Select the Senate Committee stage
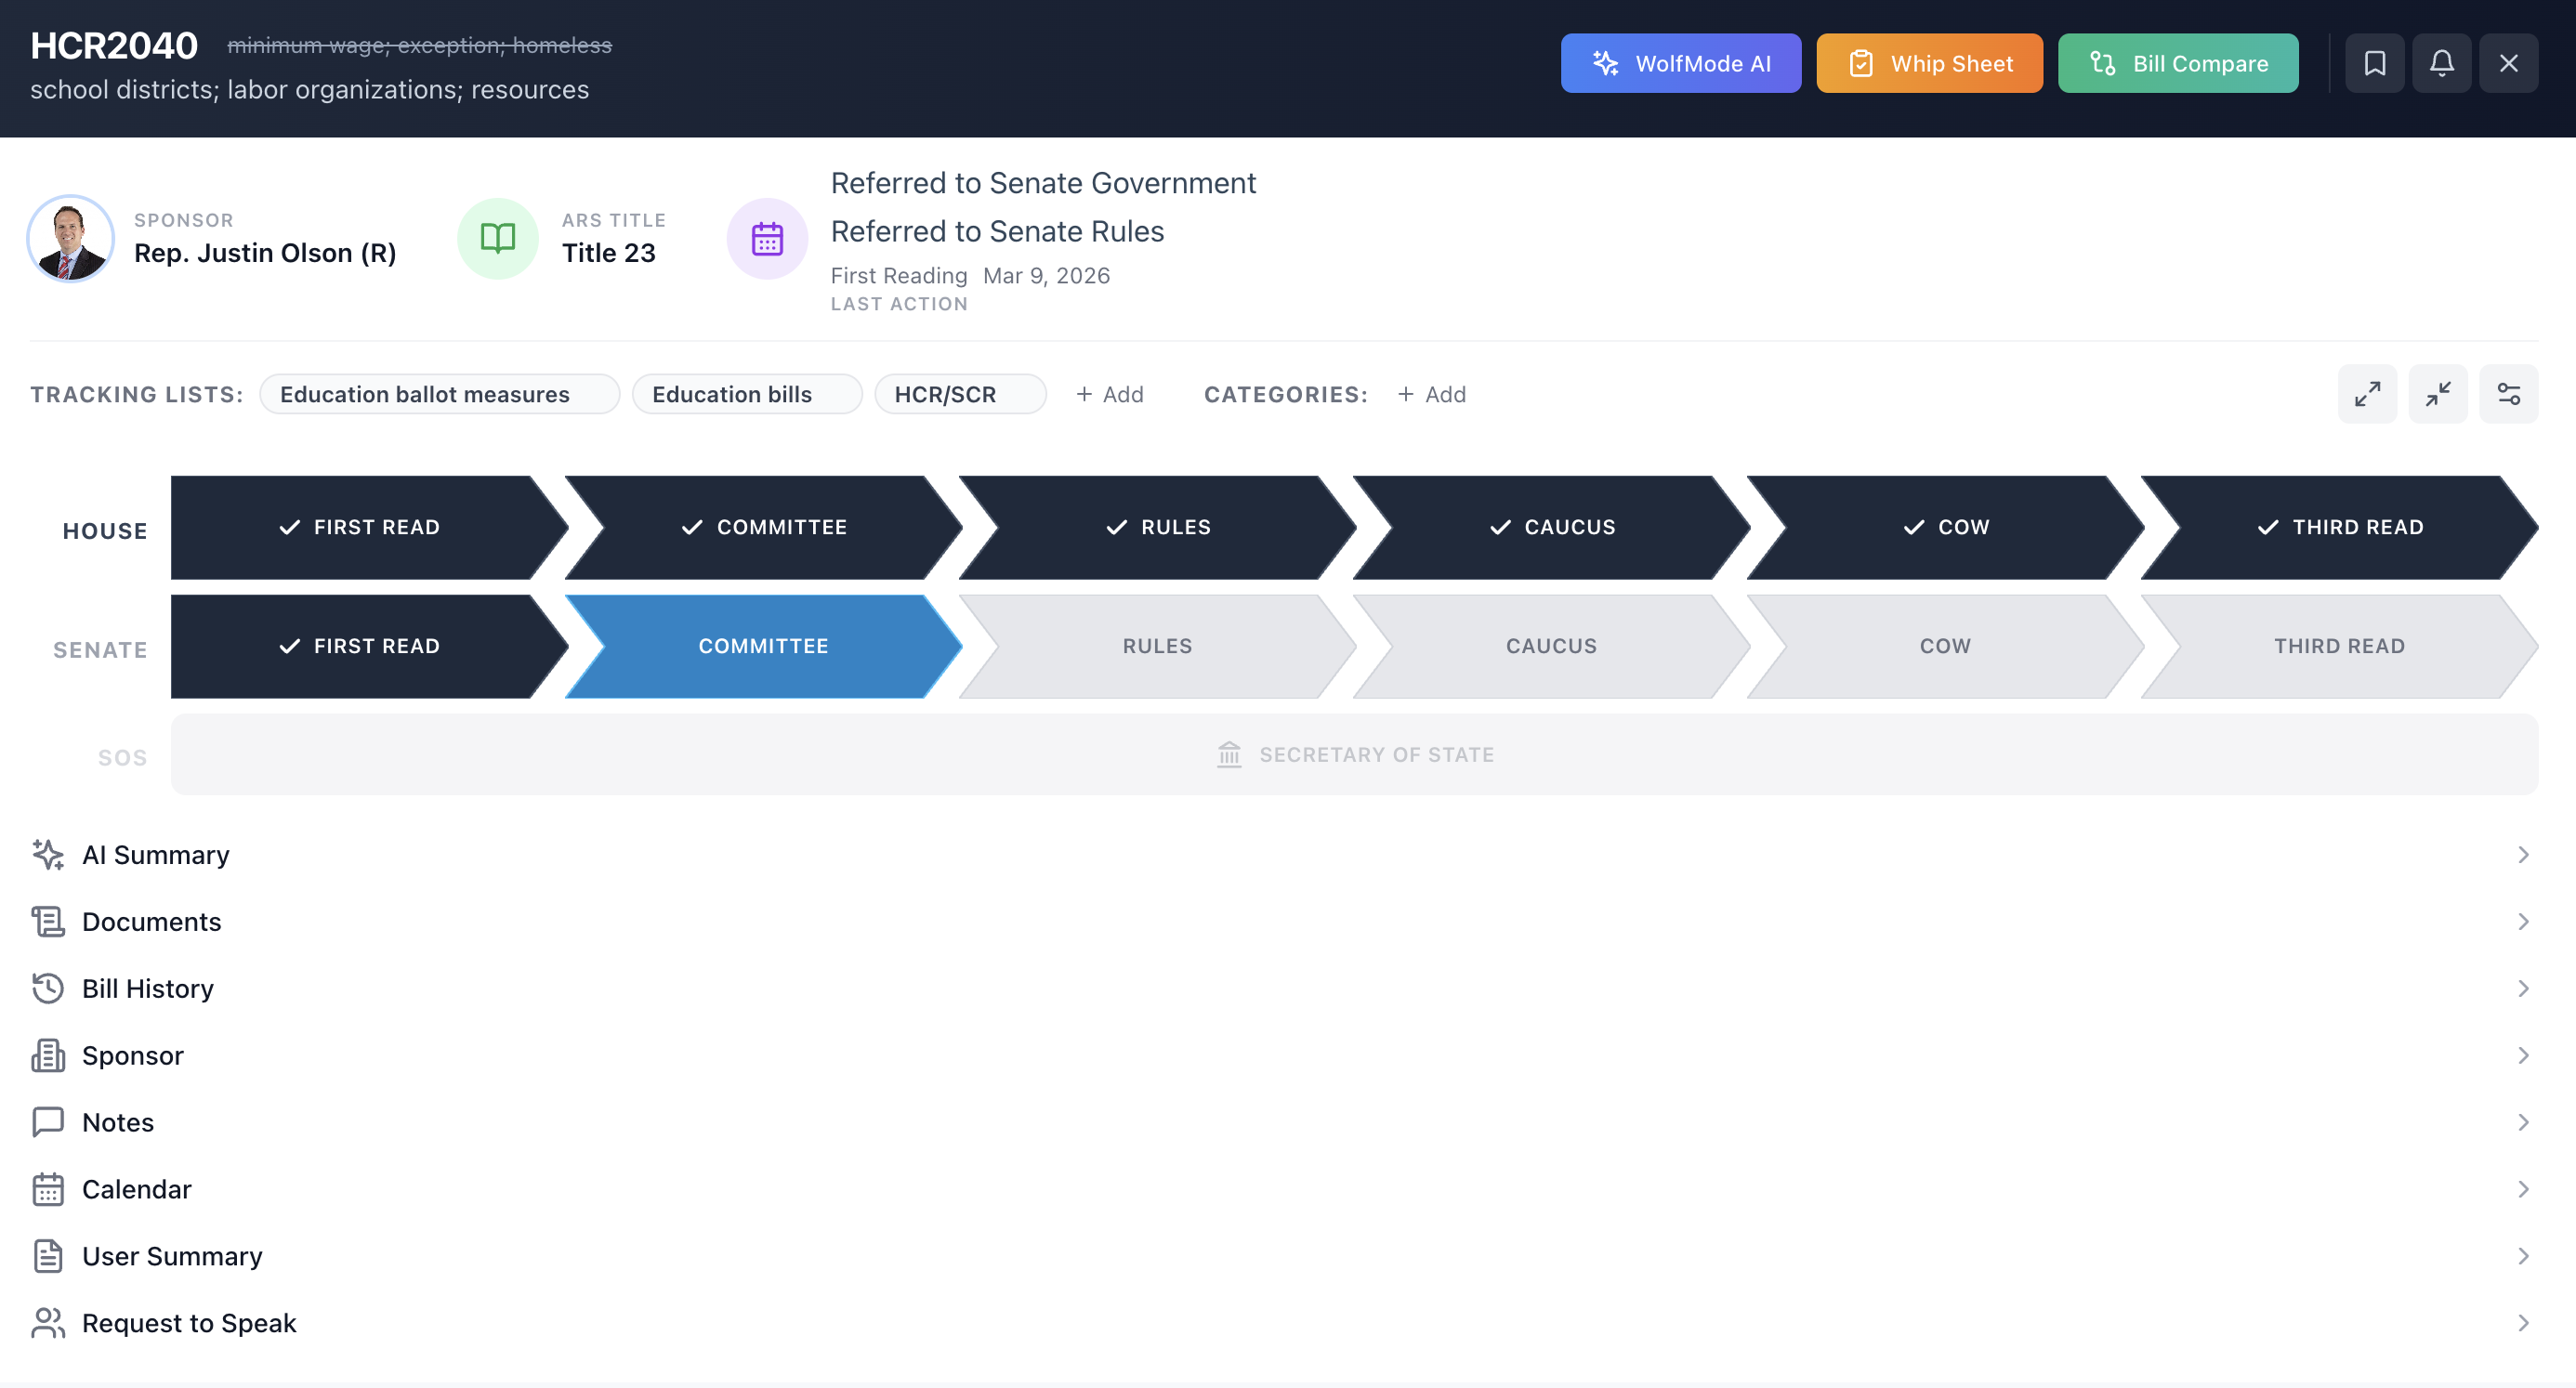Screen dimensions: 2576x1388 [762, 646]
